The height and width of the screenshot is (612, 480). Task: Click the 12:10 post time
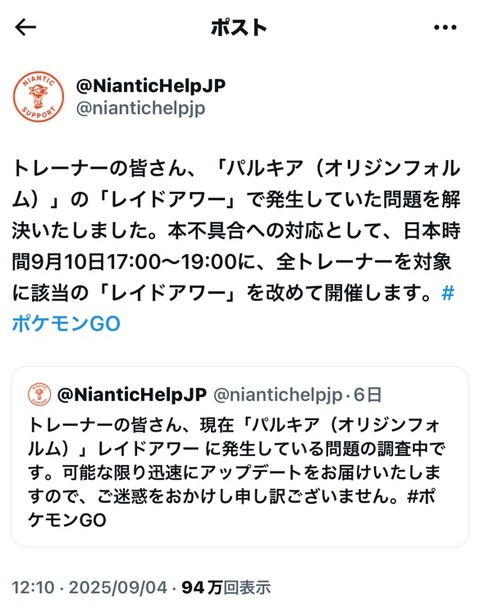[33, 587]
